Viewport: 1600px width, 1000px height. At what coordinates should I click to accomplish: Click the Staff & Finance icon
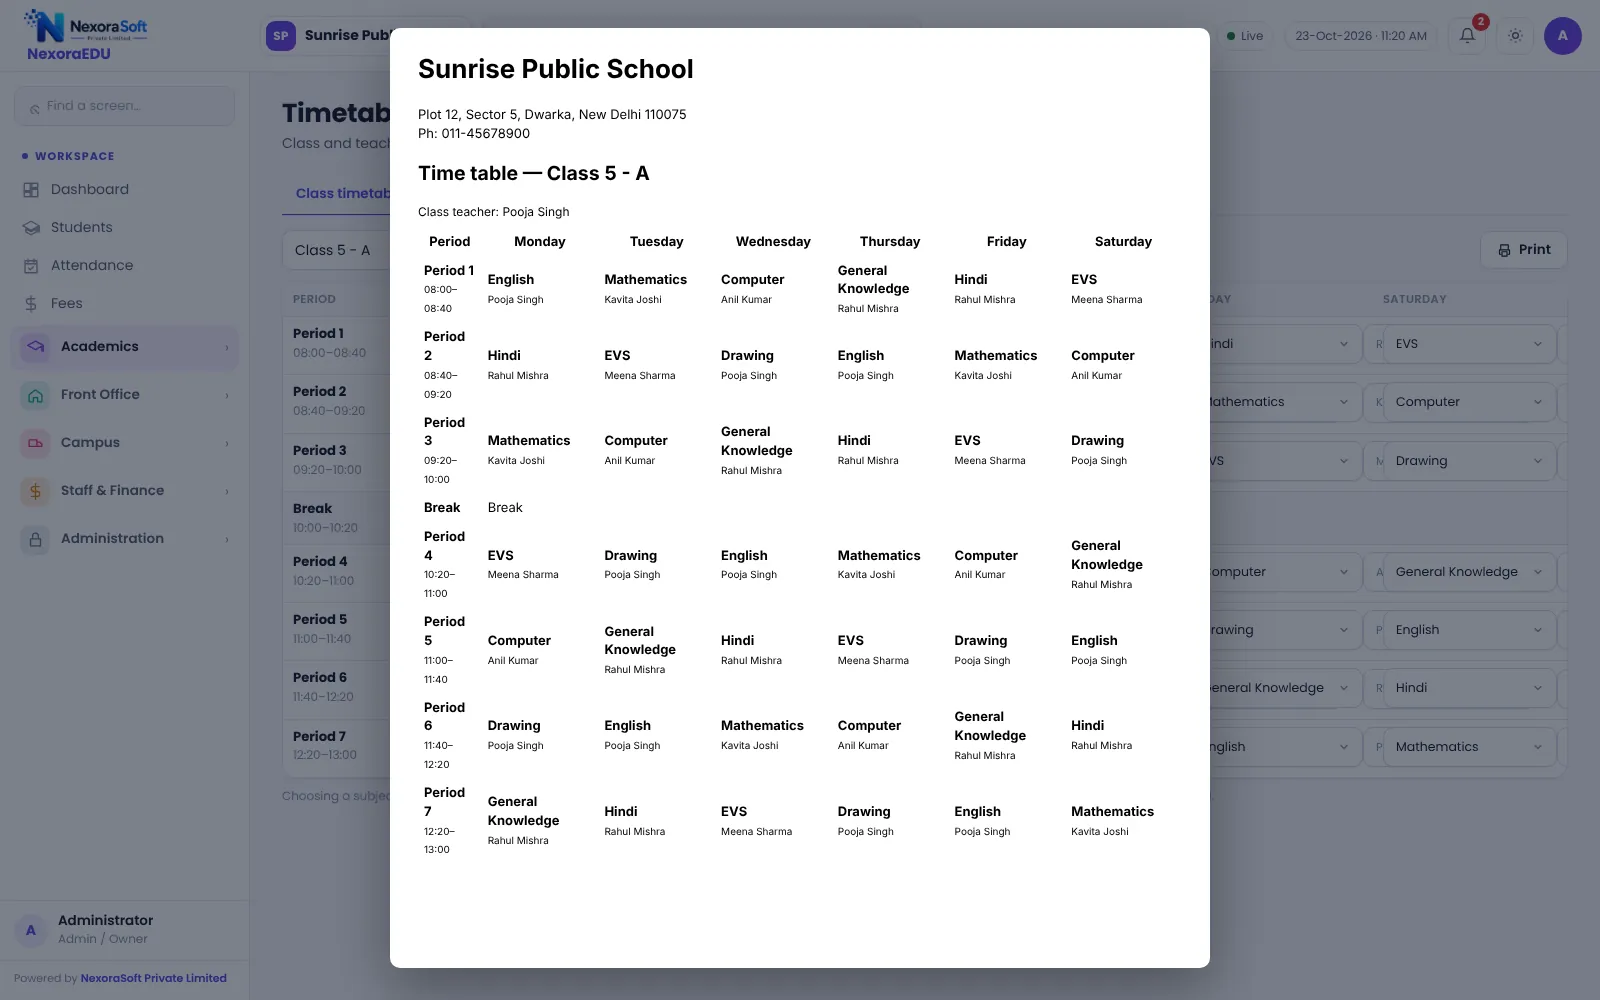coord(36,491)
